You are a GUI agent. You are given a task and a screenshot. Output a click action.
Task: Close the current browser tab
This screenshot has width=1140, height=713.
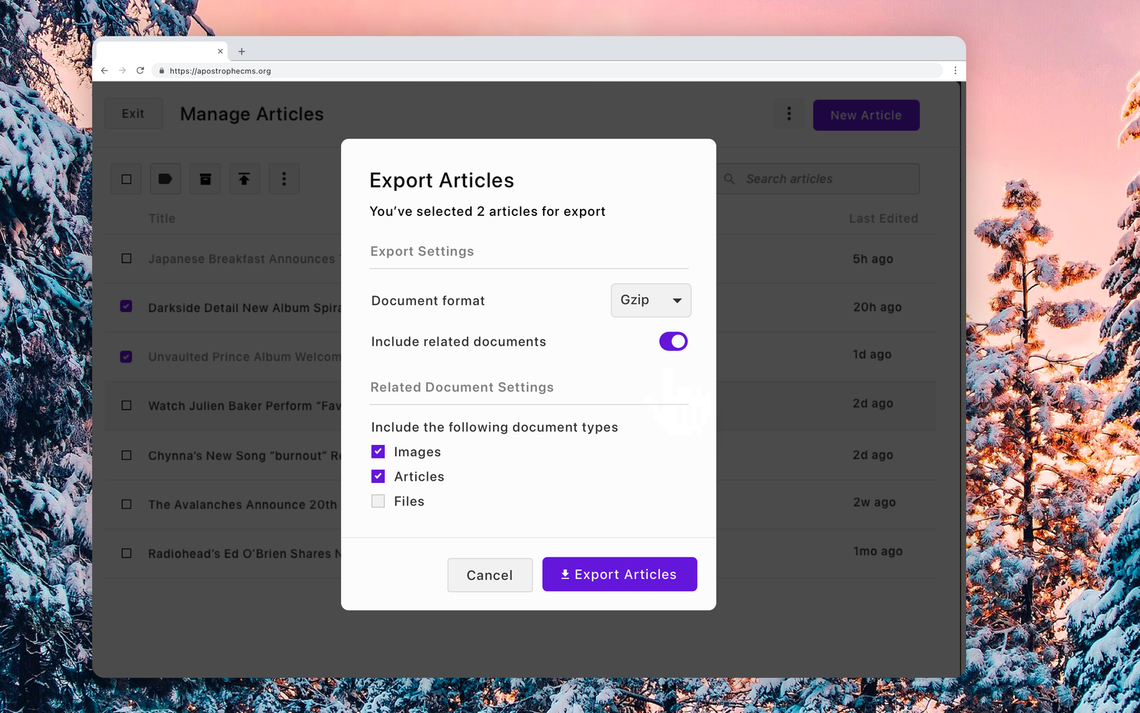click(220, 51)
